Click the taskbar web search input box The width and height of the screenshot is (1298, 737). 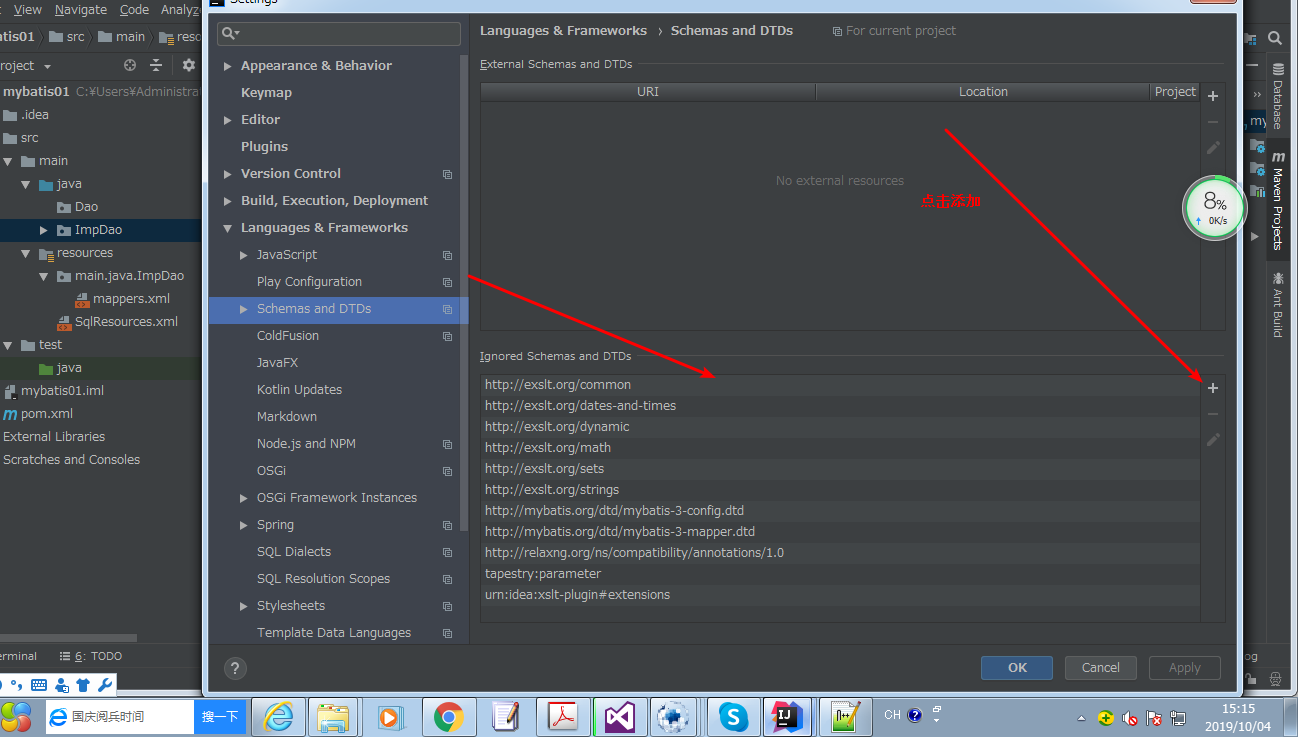[120, 716]
